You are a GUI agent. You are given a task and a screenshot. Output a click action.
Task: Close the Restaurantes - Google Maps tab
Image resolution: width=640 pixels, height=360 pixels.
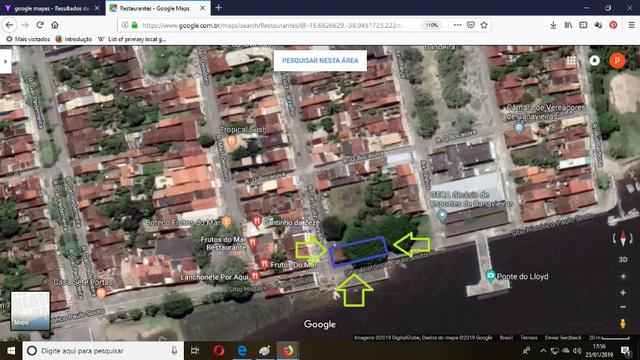tap(202, 8)
